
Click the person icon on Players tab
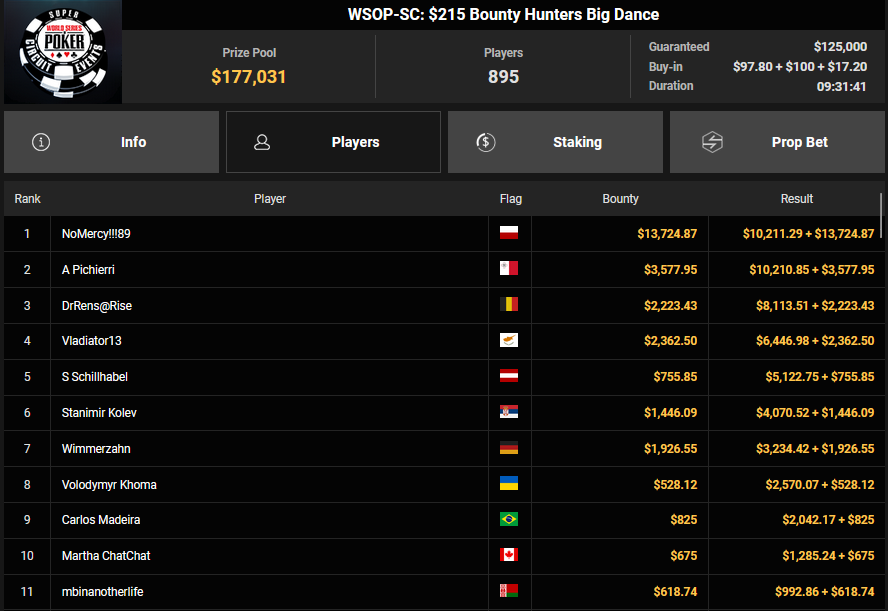[263, 142]
